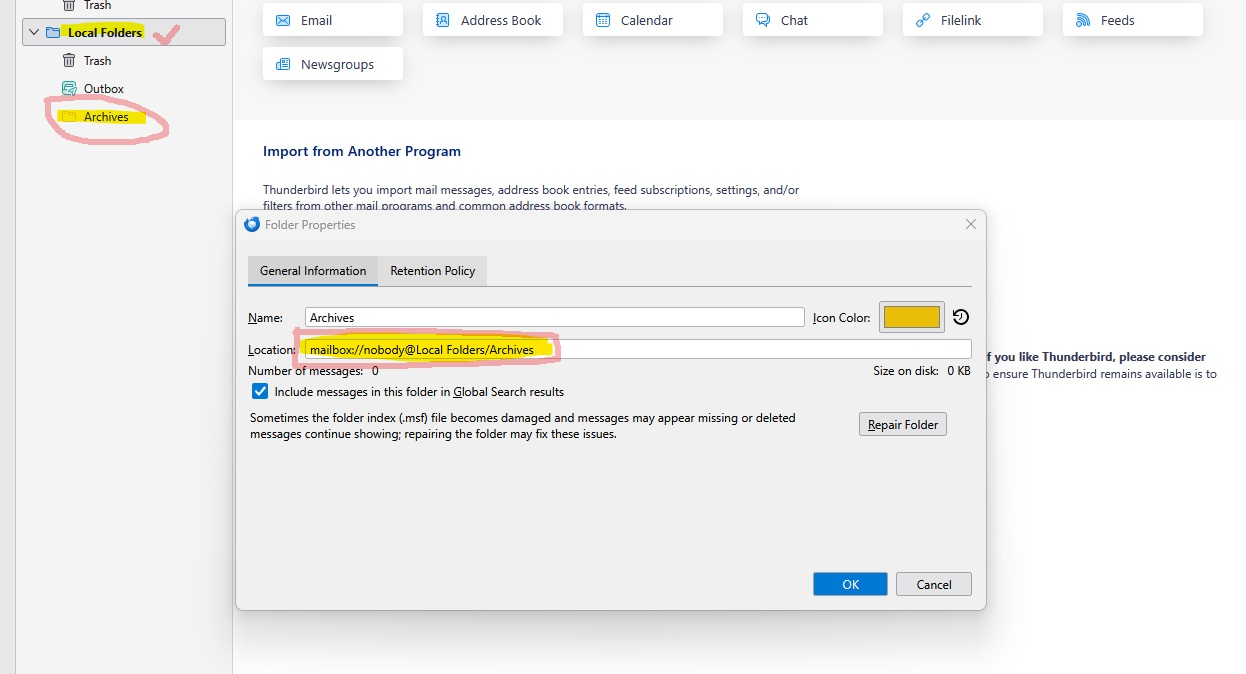Open the Address Book setup icon
The image size is (1246, 674).
pos(443,20)
